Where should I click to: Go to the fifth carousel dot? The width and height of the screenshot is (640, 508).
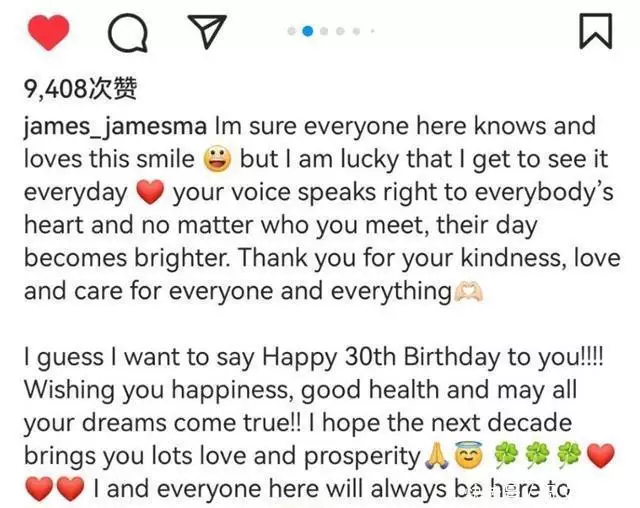[356, 31]
